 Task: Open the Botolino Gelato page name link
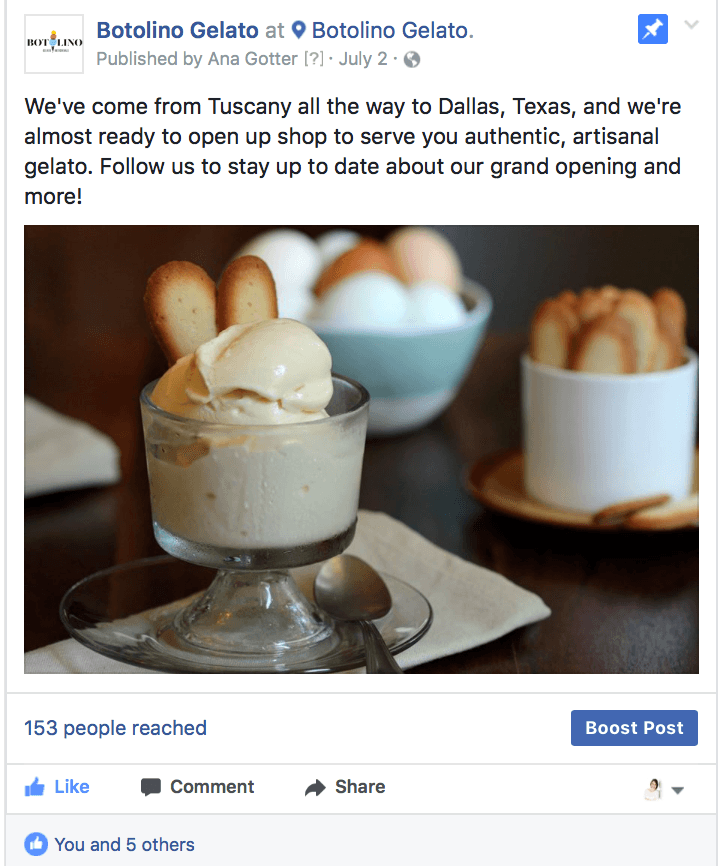click(177, 30)
